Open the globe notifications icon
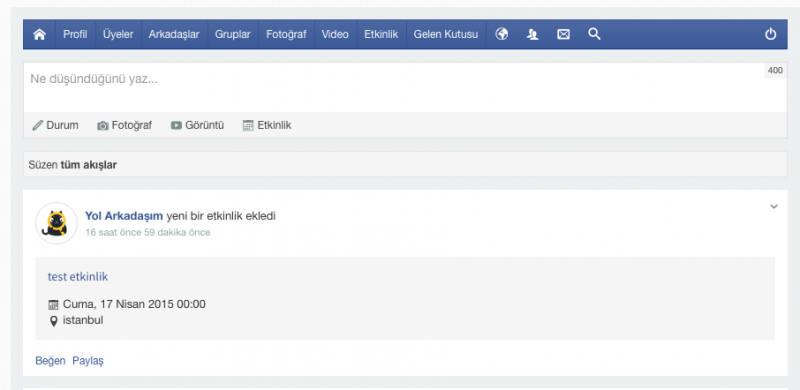This screenshot has height=390, width=800. [502, 34]
